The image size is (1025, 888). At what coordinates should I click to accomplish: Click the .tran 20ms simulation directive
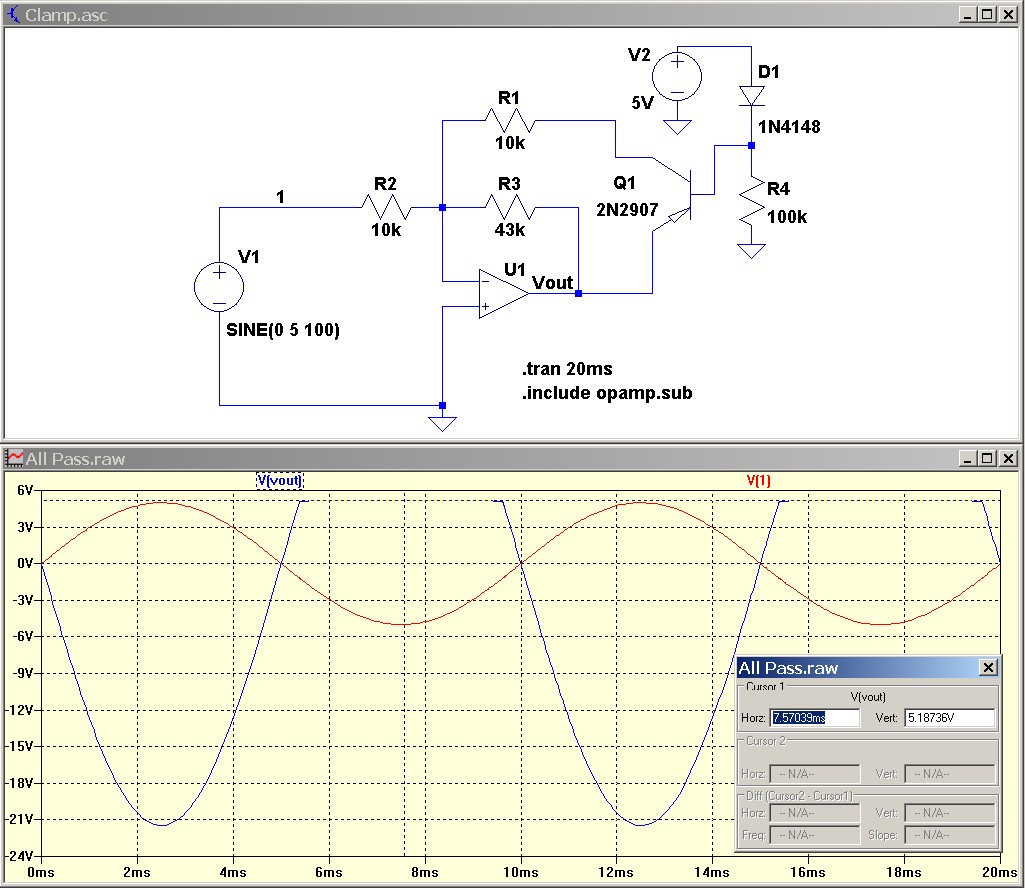pyautogui.click(x=567, y=369)
